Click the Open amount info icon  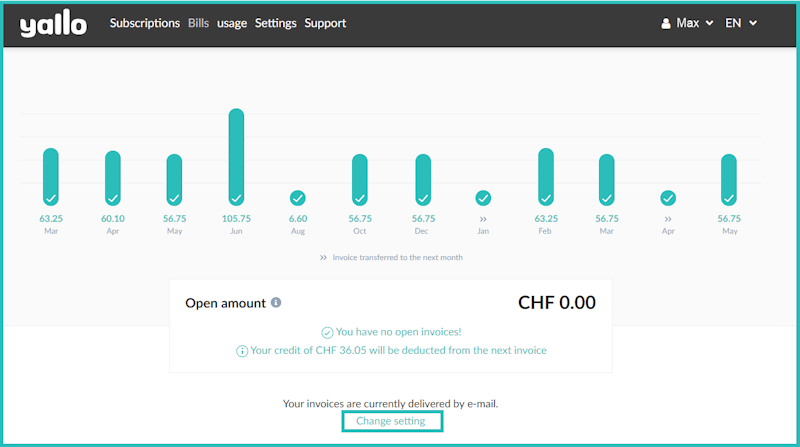(x=276, y=303)
